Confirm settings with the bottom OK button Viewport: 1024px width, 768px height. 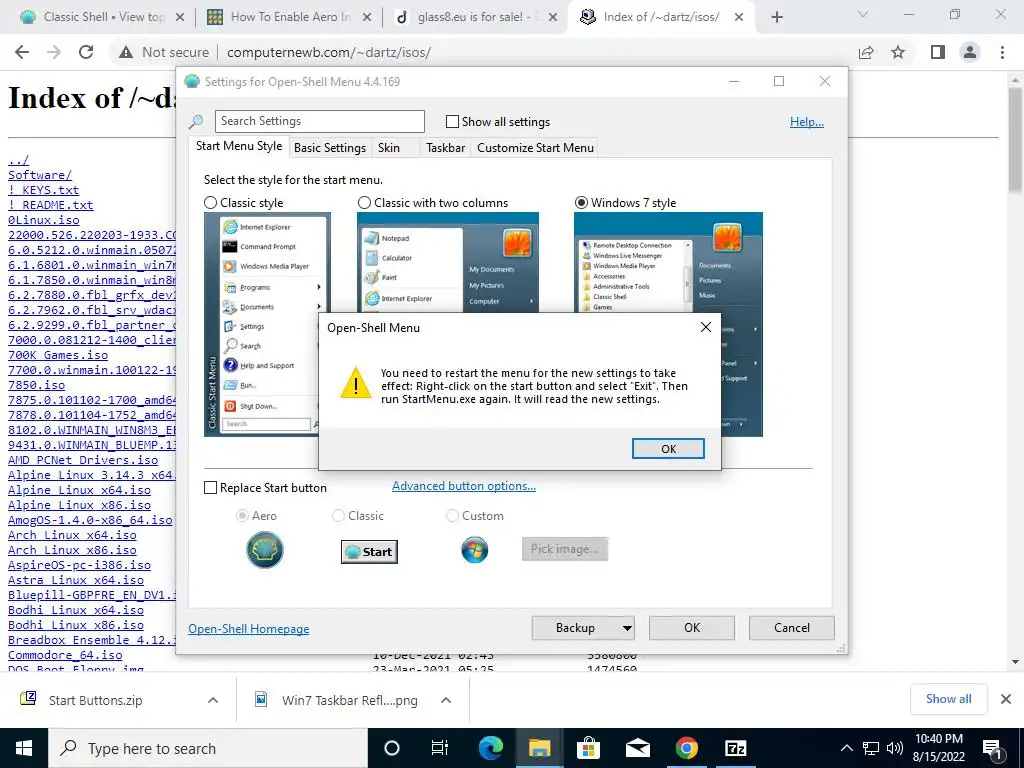coord(692,628)
